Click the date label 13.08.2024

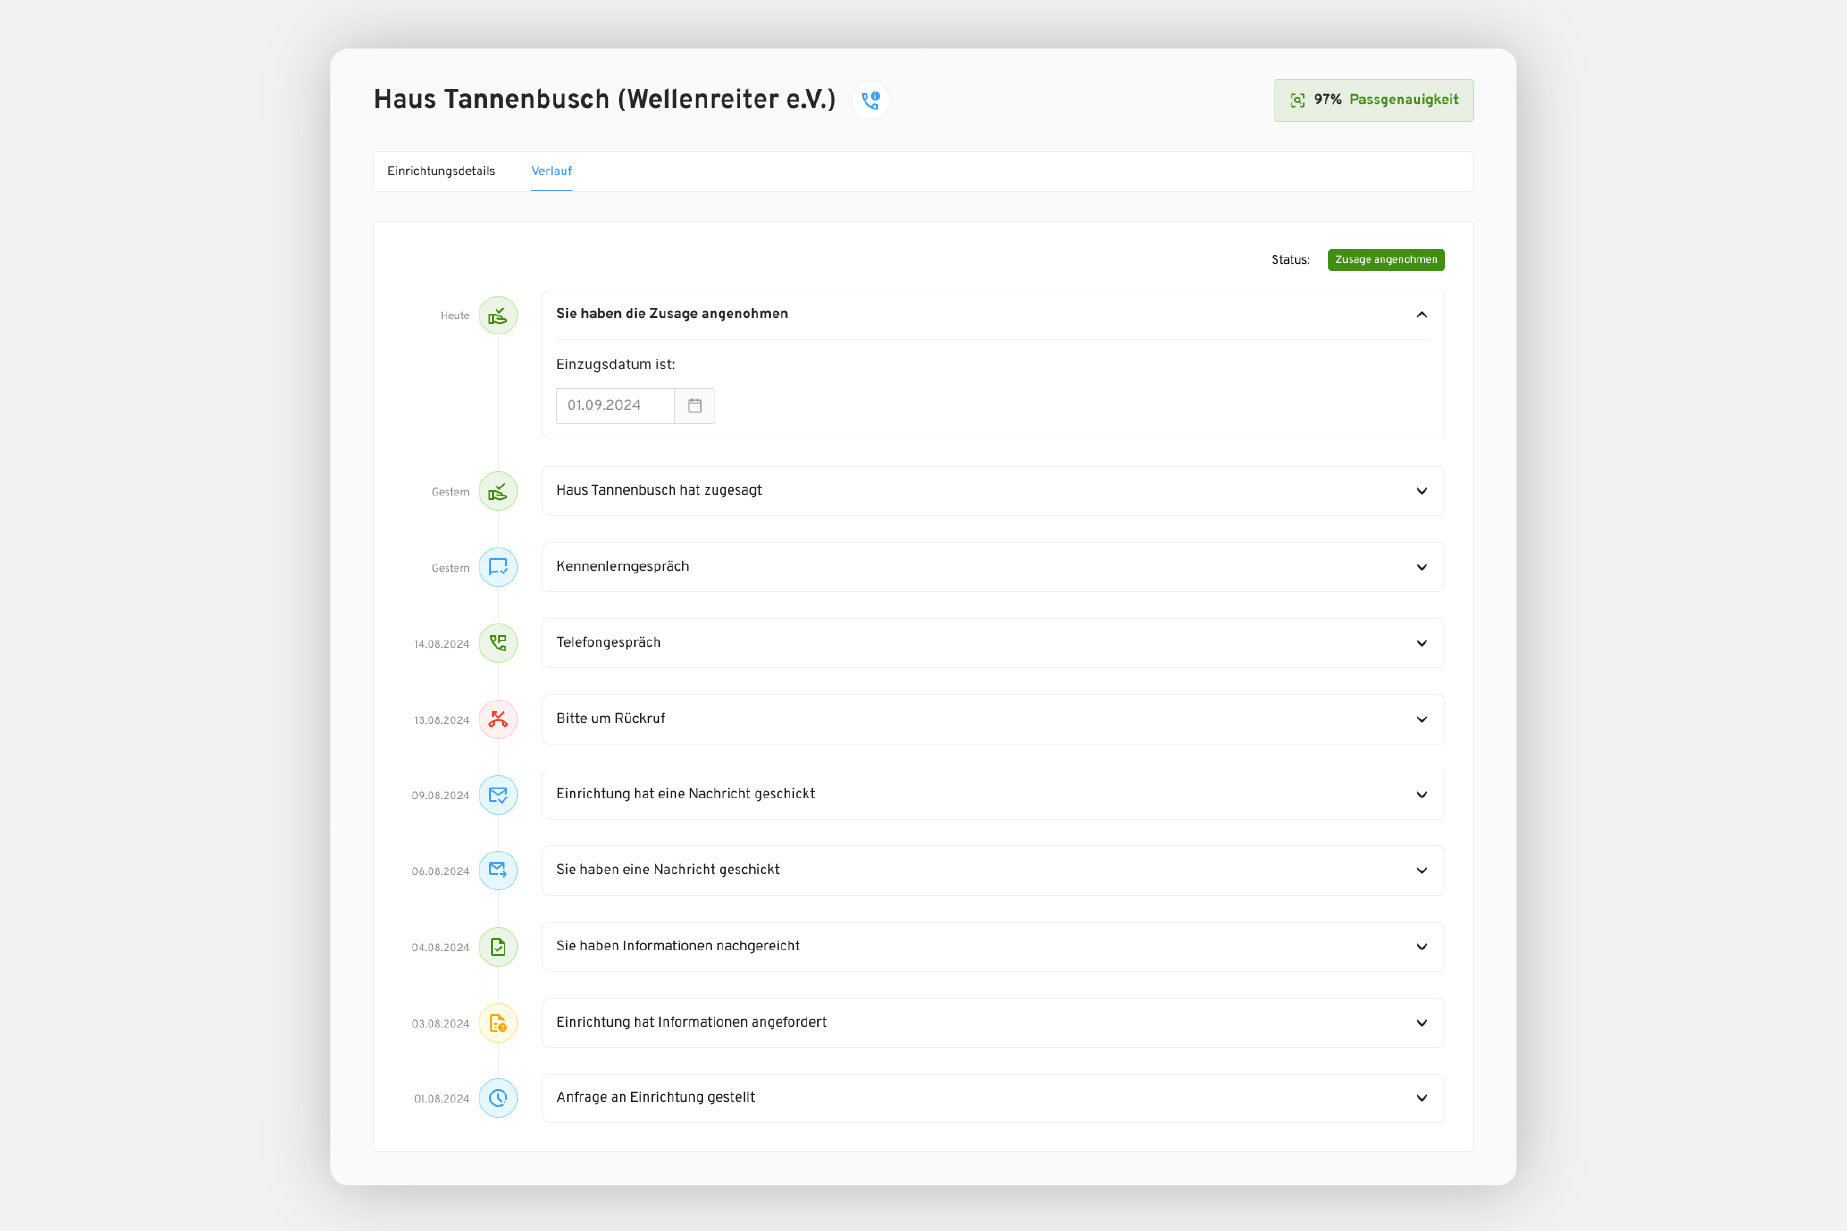pos(441,720)
